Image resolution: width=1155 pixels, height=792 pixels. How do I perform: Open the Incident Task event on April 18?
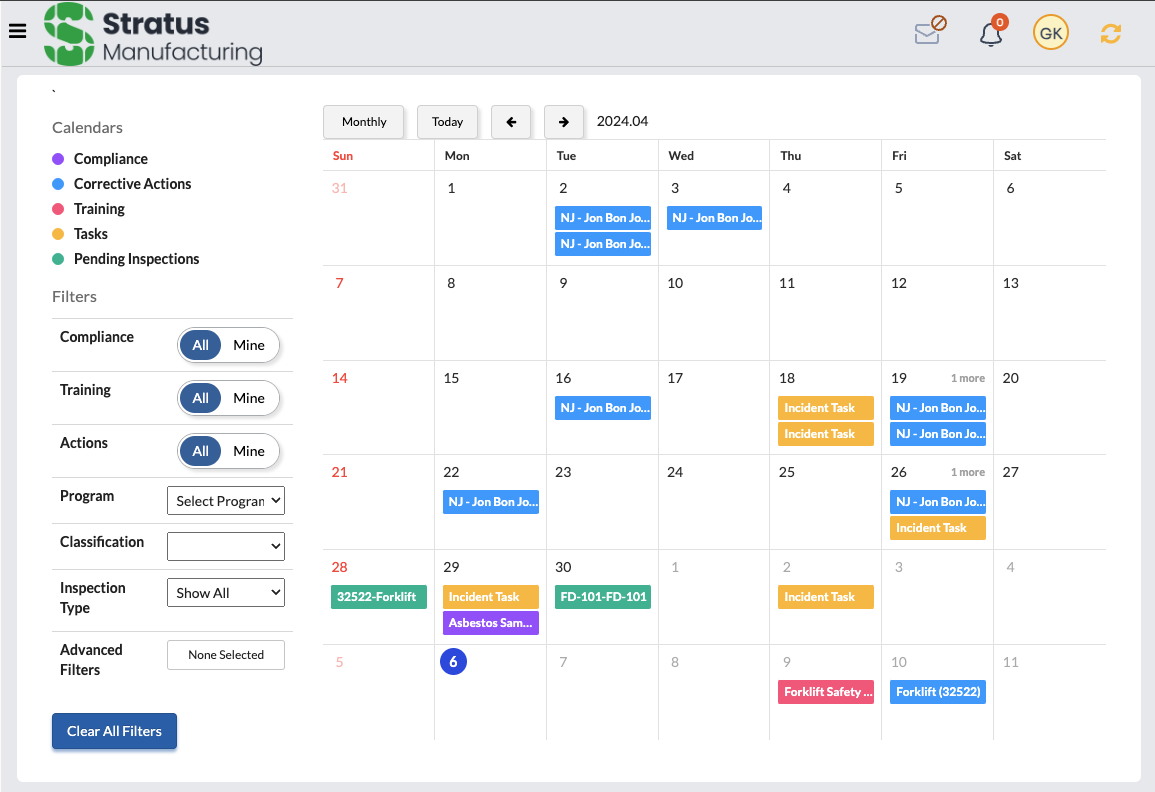point(825,408)
